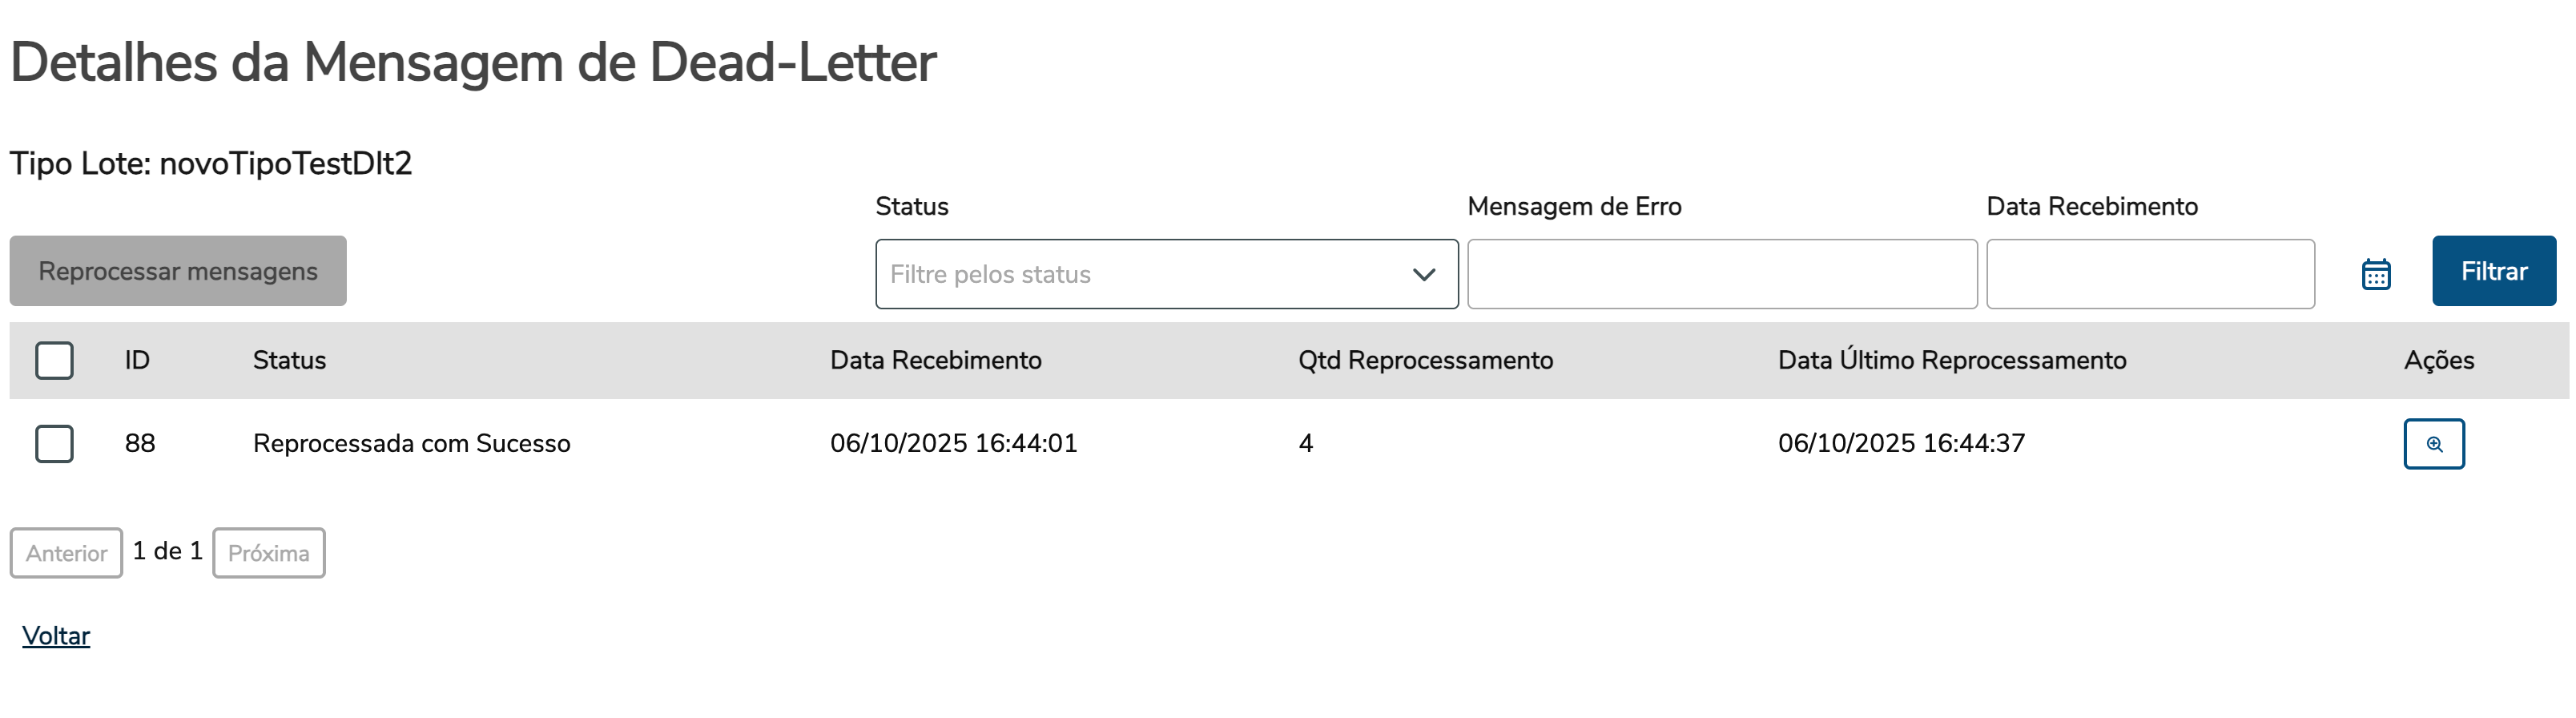Check the box for message ID 88

pyautogui.click(x=54, y=443)
